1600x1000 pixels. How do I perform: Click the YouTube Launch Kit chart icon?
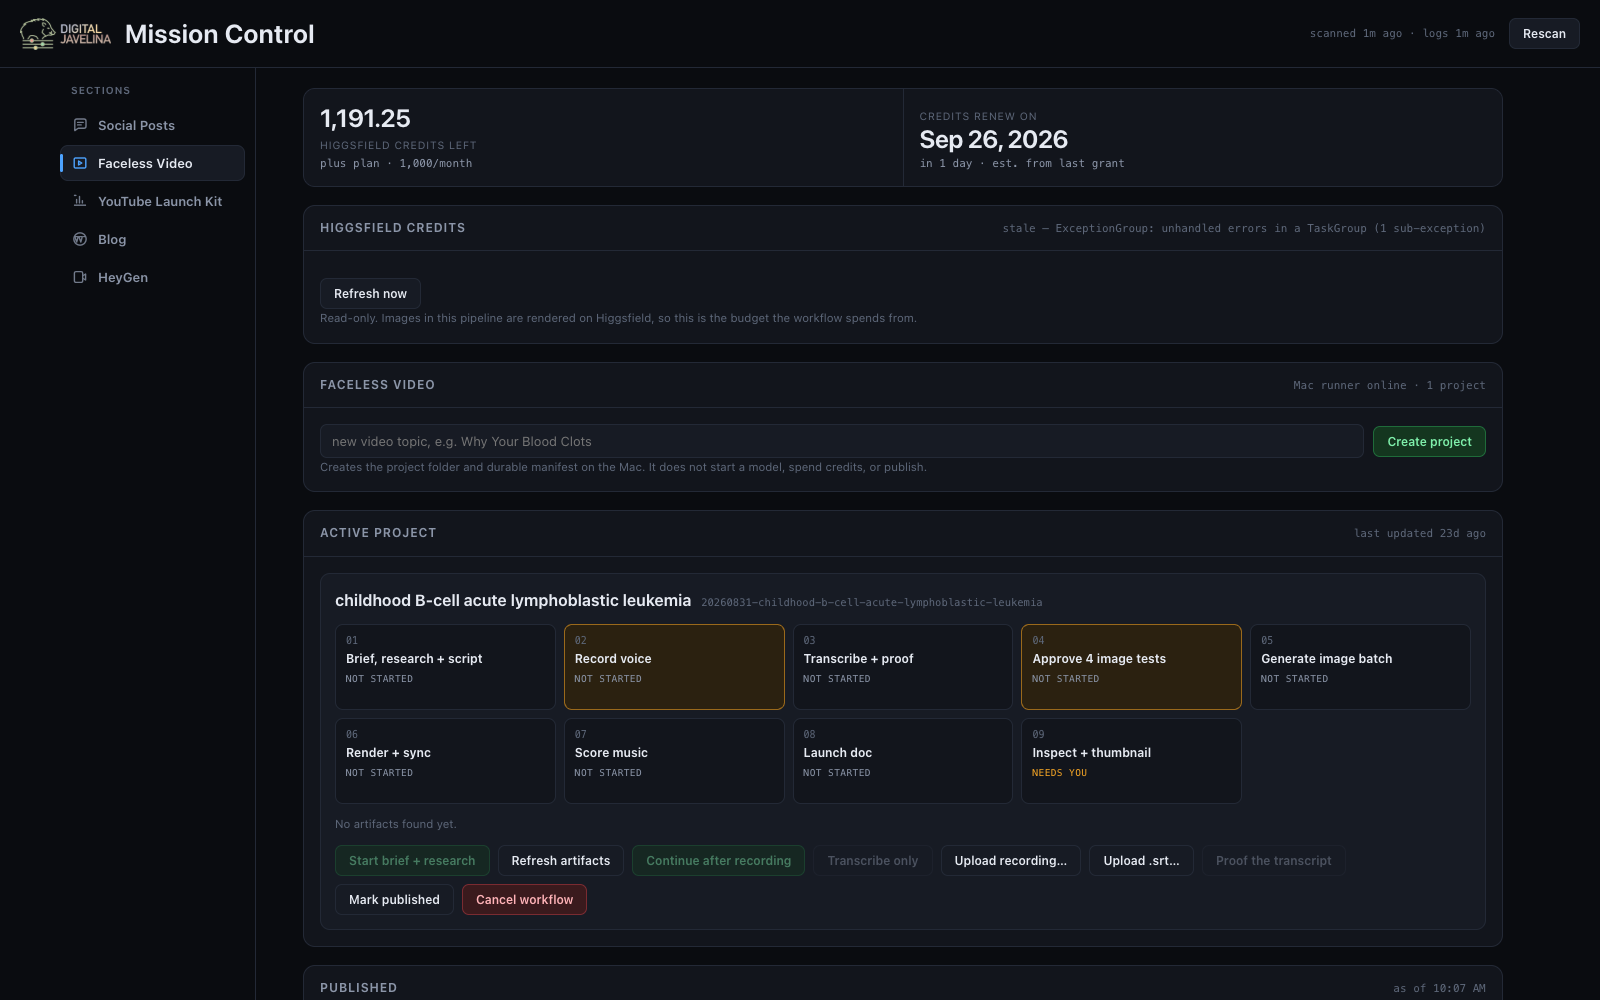pos(80,201)
